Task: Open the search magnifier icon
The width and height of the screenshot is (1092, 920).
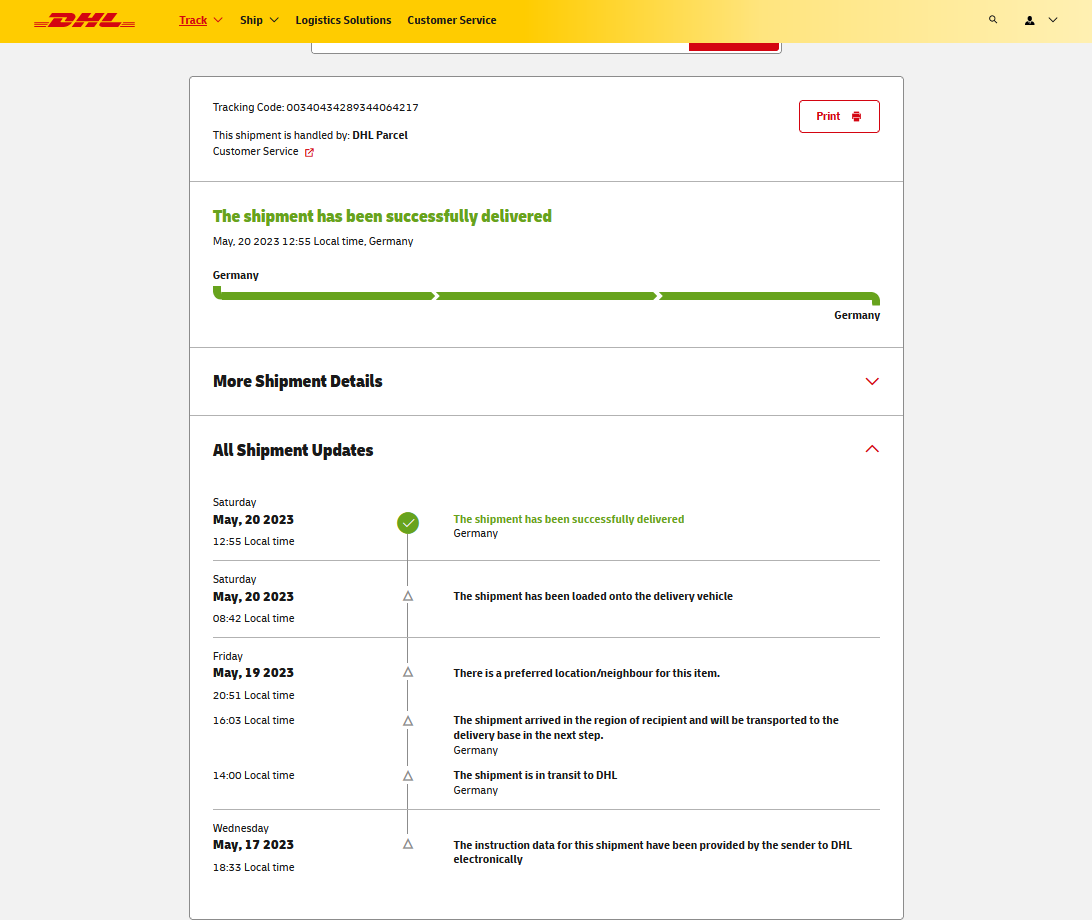Action: (x=992, y=20)
